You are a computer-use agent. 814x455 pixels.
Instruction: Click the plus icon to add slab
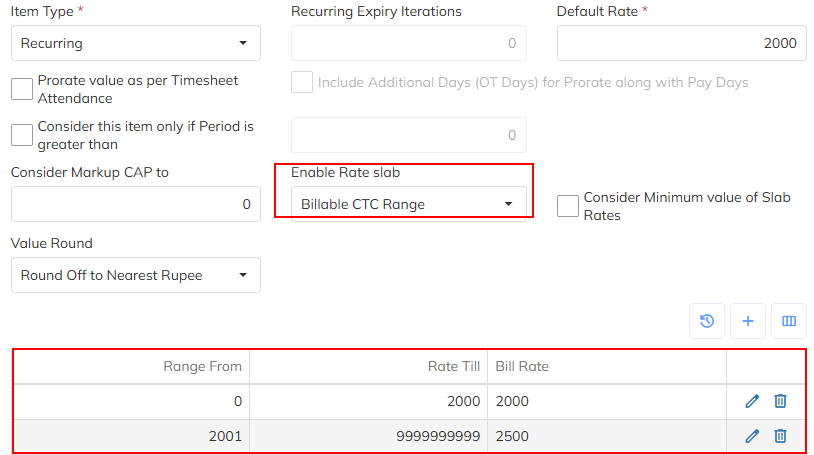pos(748,321)
